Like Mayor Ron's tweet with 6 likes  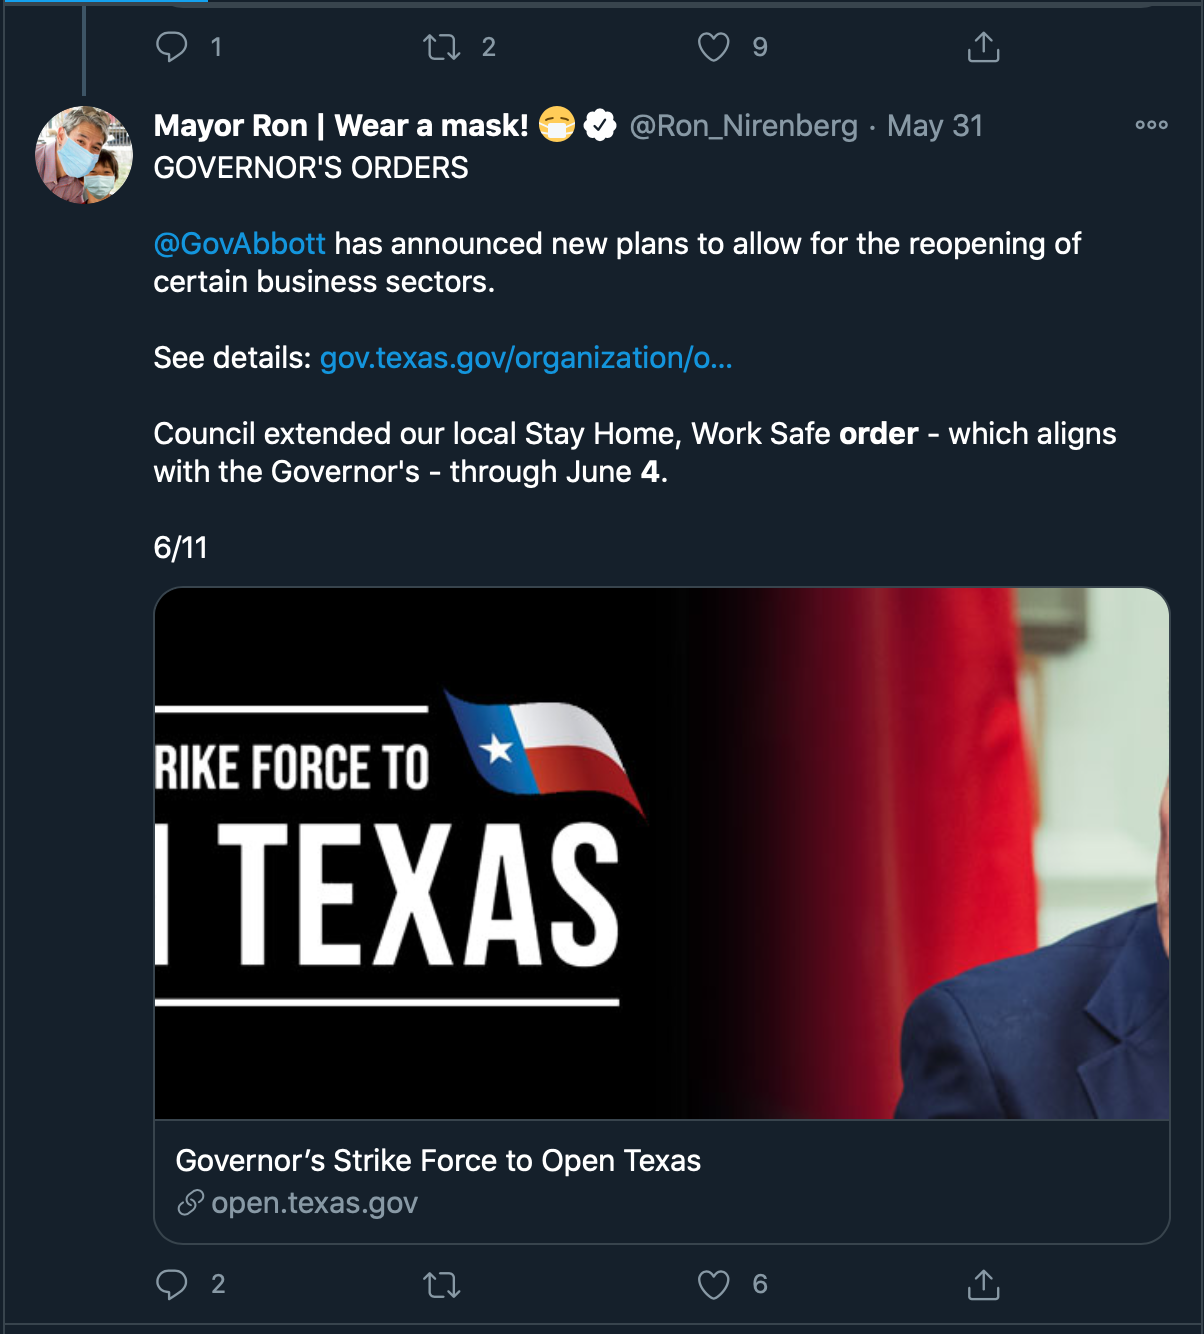pyautogui.click(x=713, y=1284)
